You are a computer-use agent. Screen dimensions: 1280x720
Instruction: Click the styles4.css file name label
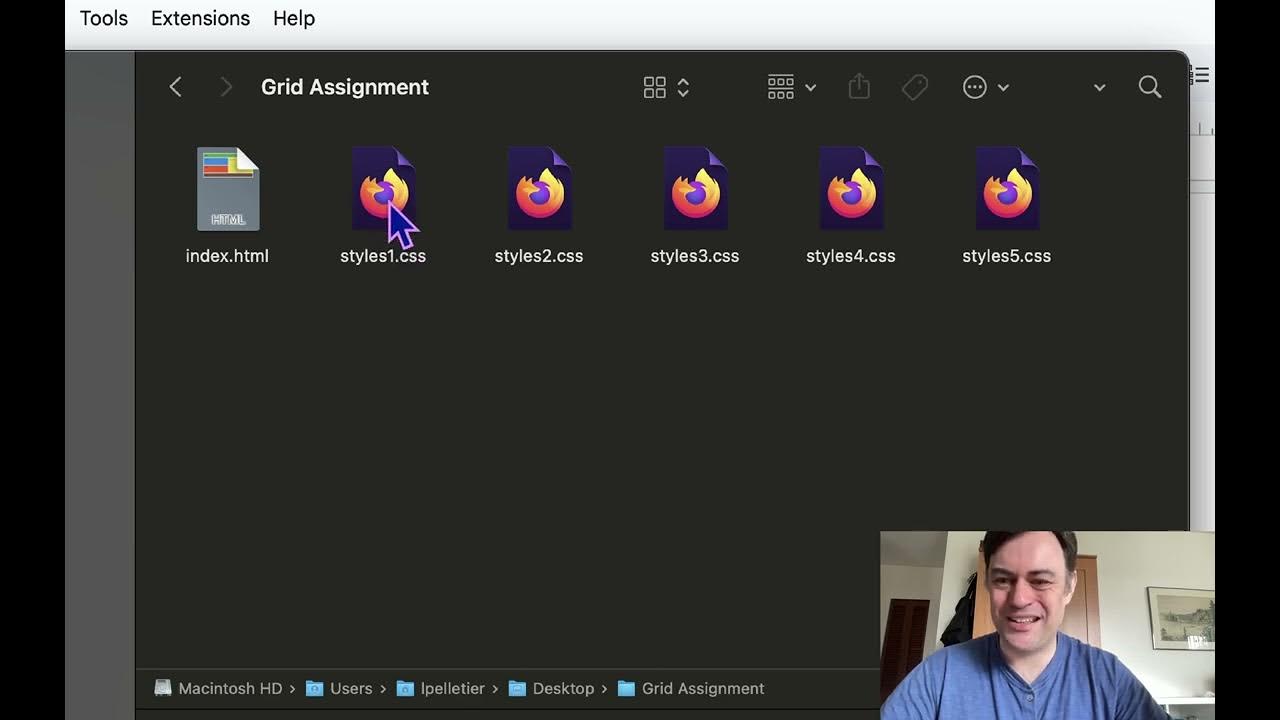(x=851, y=256)
